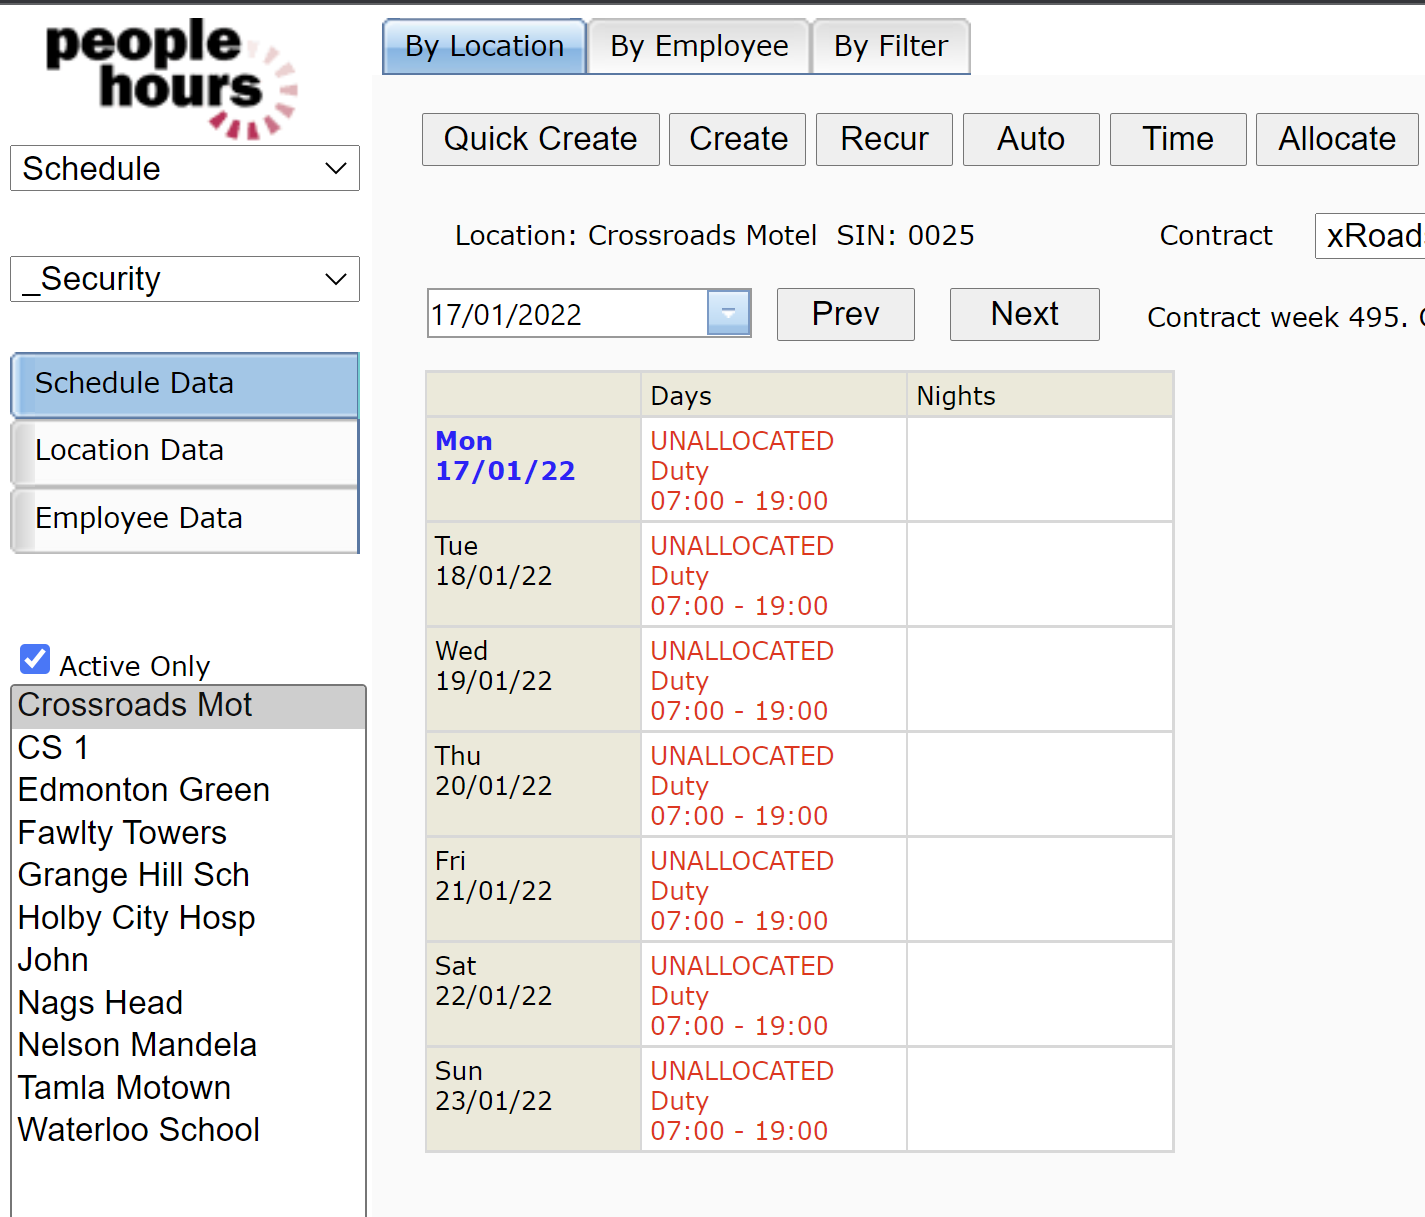Open the _Security dropdown list
1425x1217 pixels.
coord(185,279)
